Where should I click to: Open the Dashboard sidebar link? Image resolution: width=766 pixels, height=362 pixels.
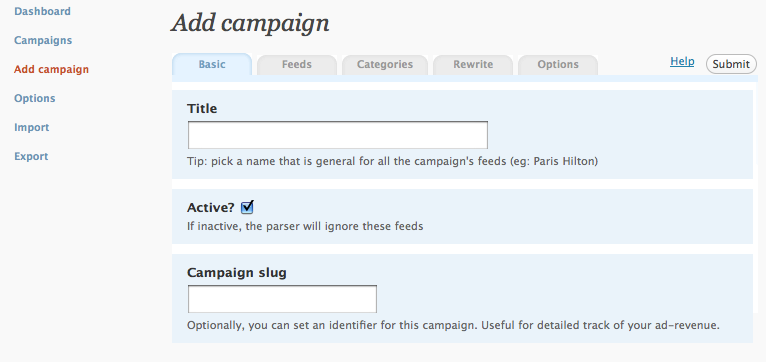[43, 11]
